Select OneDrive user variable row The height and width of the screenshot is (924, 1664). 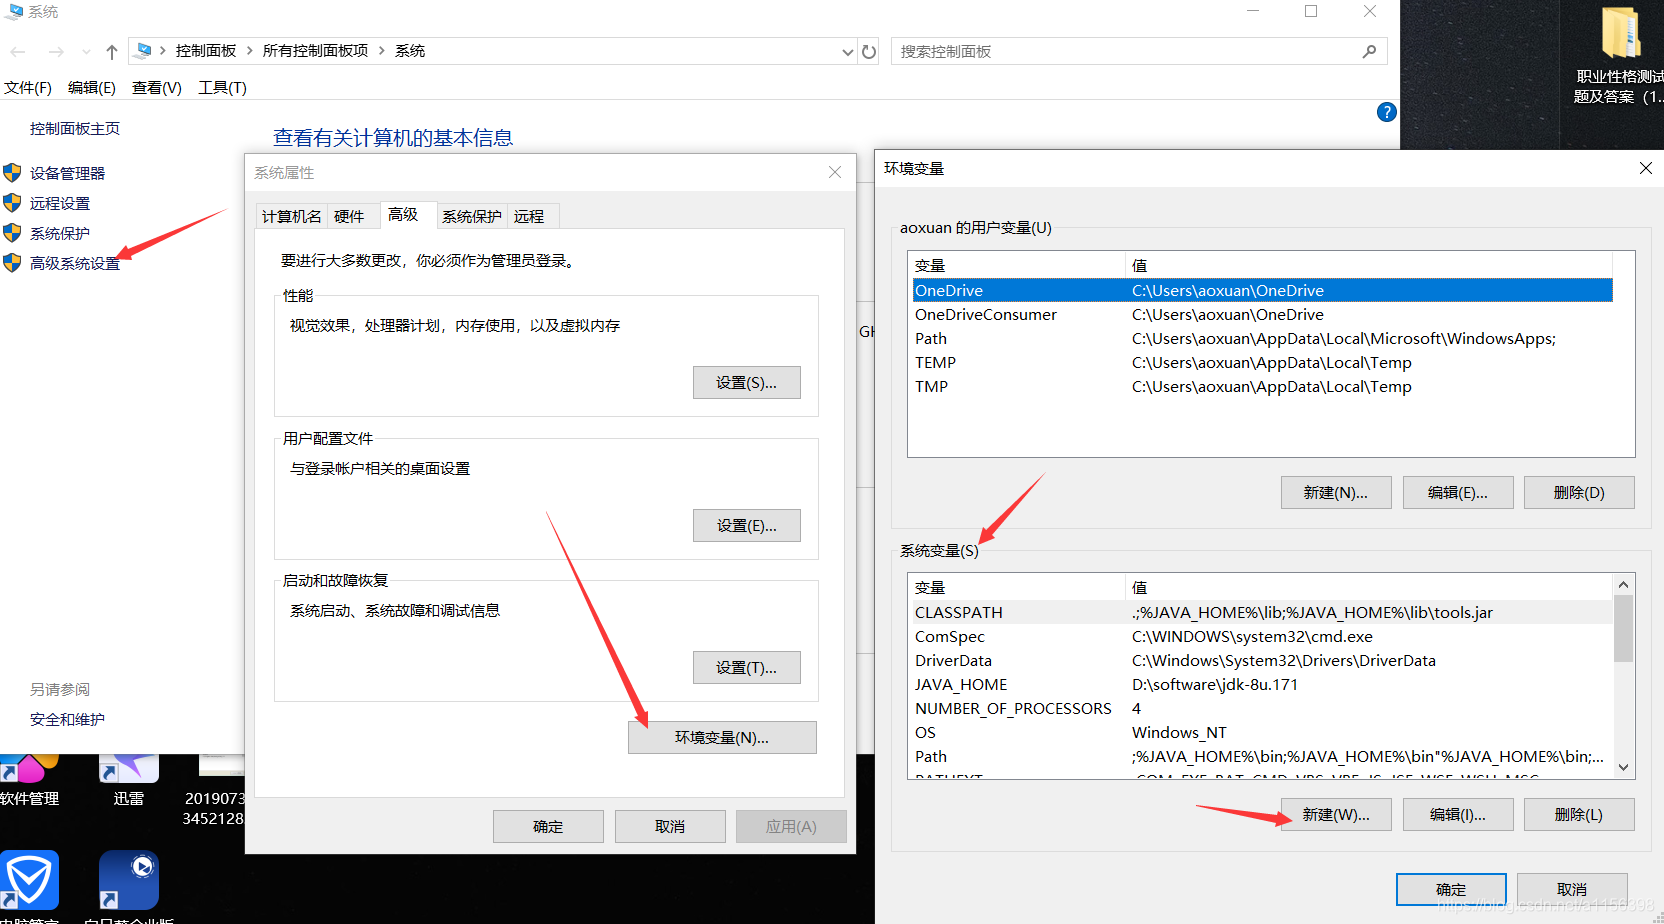pyautogui.click(x=1262, y=290)
